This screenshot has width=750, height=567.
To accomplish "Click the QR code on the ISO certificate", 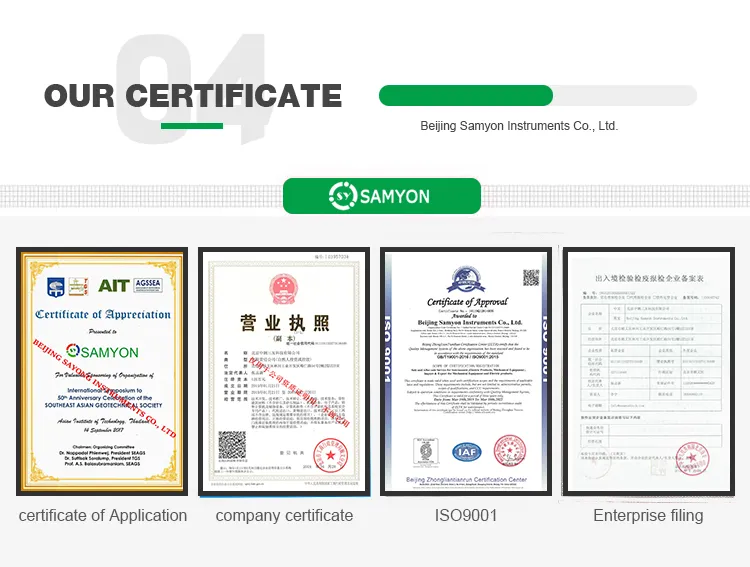I will coord(531,278).
